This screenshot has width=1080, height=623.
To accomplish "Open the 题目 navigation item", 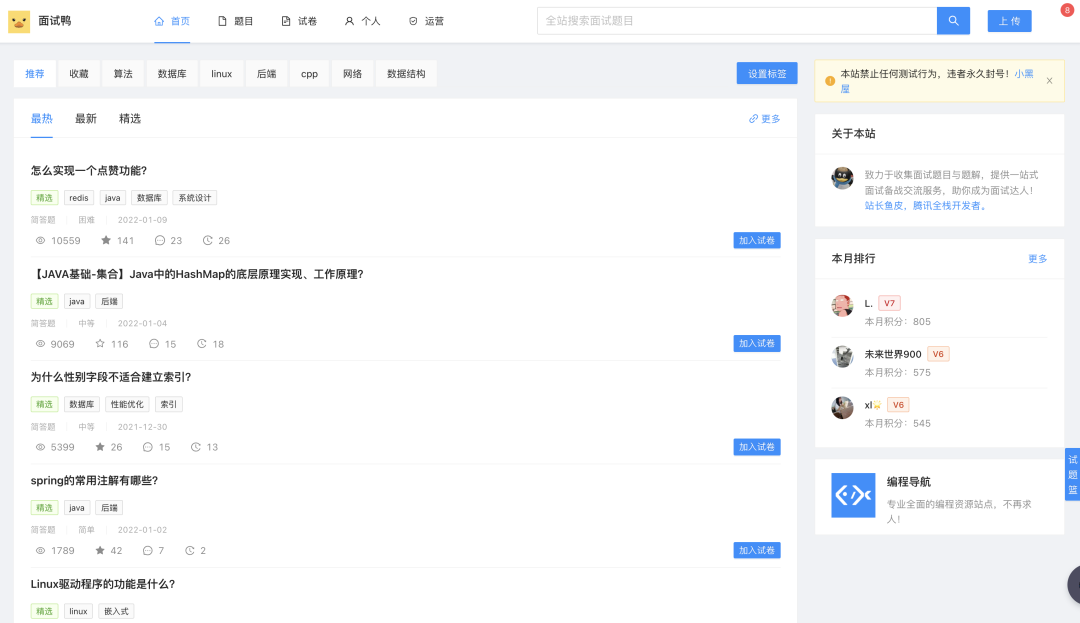I will 236,21.
